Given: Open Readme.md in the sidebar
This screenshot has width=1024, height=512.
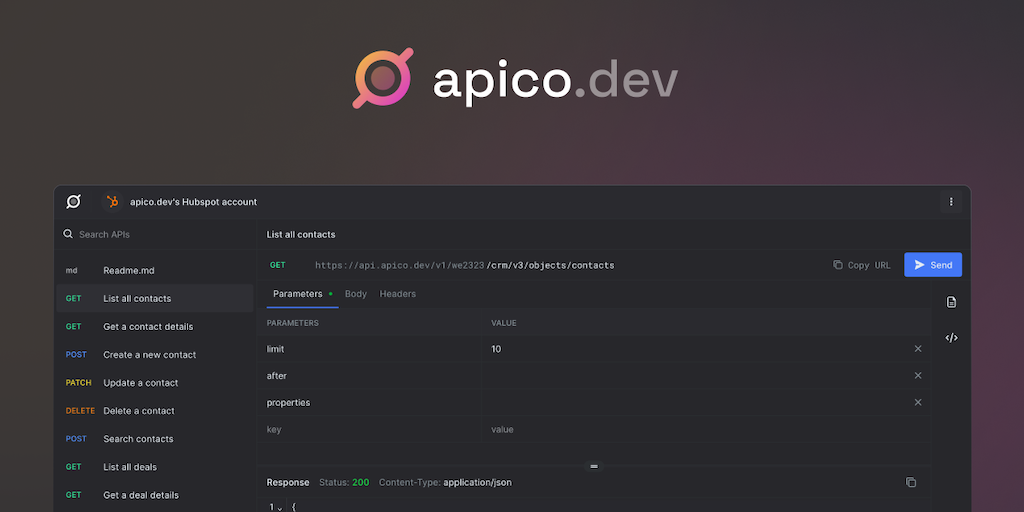Looking at the screenshot, I should [x=155, y=270].
